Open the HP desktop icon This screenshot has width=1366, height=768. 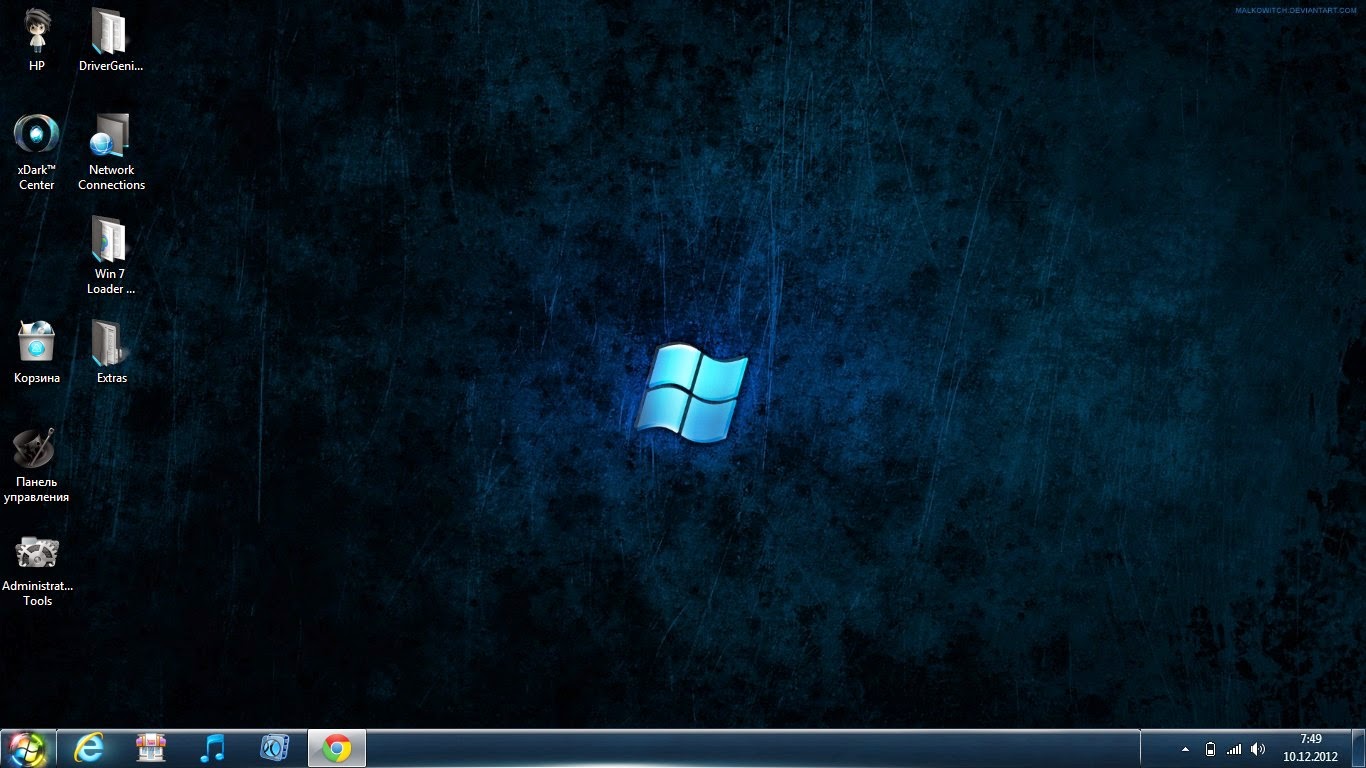point(37,40)
